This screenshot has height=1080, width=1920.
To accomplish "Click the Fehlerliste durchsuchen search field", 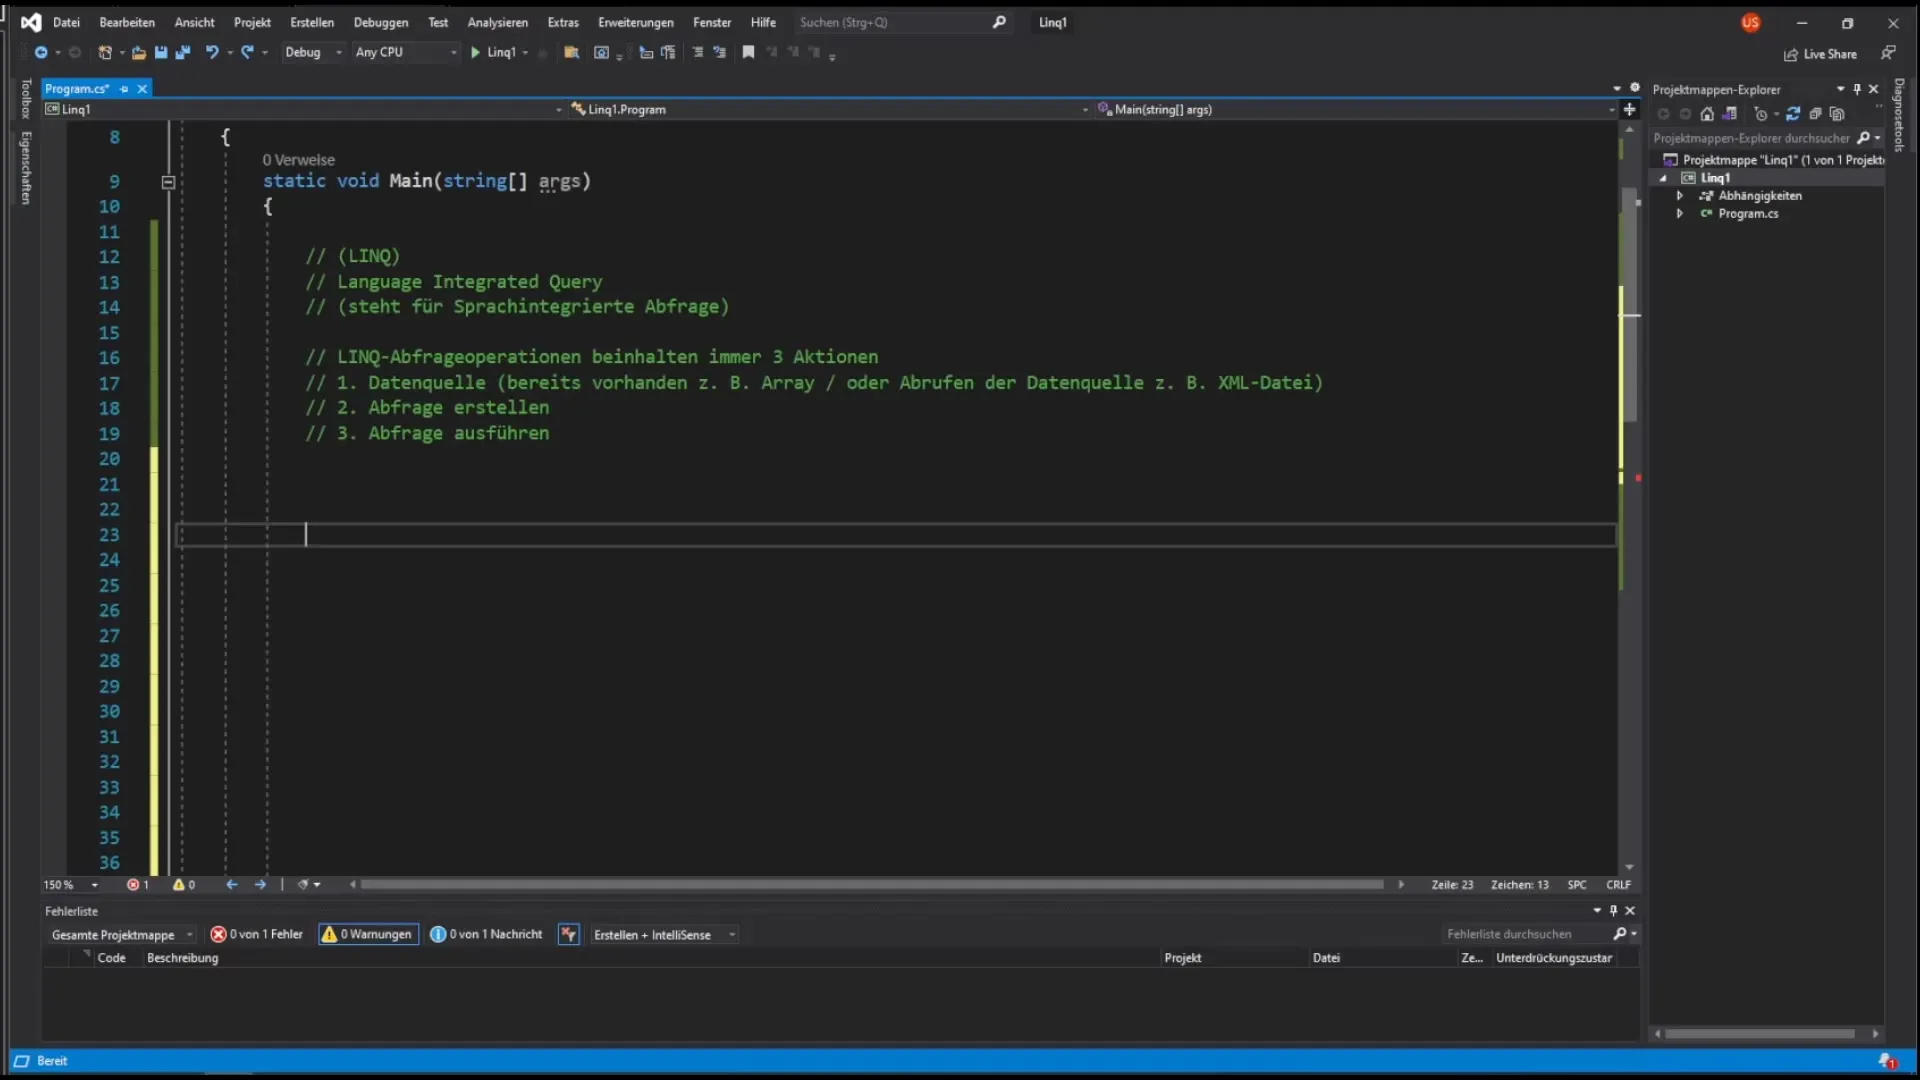I will click(1540, 934).
